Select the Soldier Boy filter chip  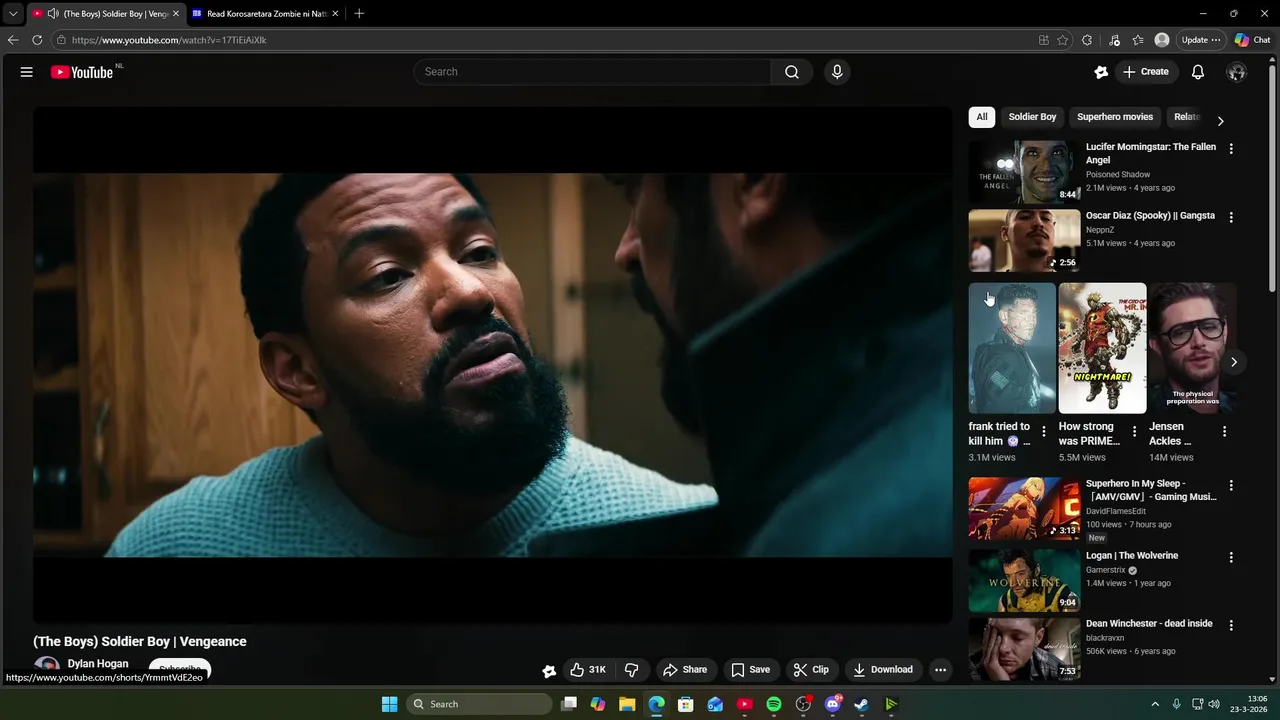click(1032, 117)
